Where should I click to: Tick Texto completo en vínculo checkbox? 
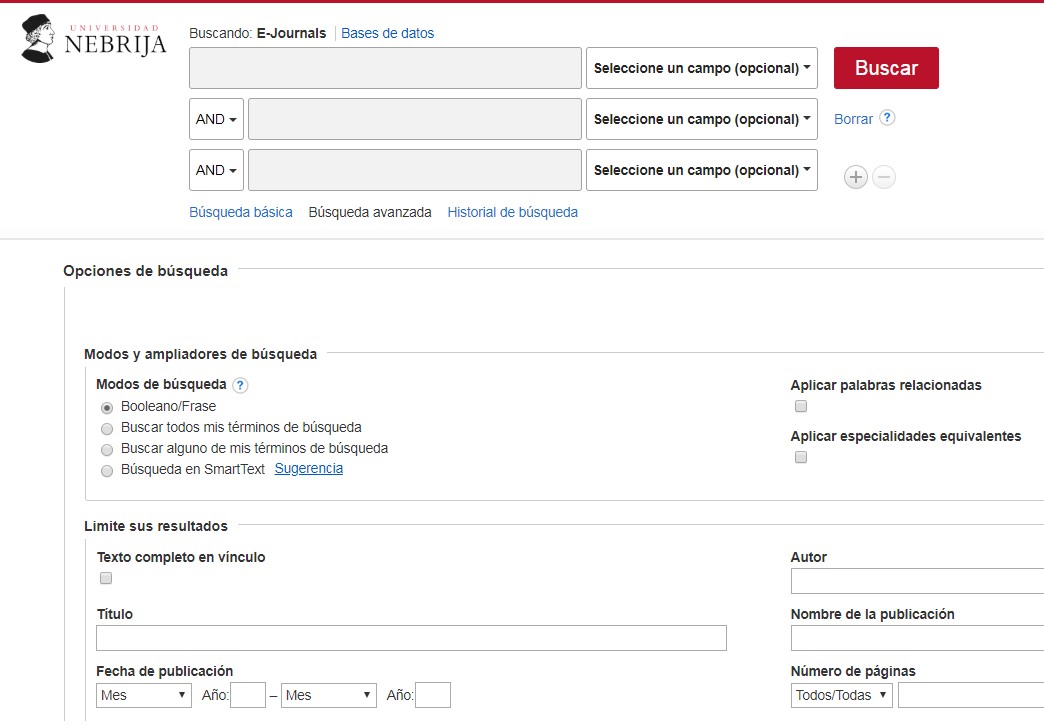click(106, 578)
